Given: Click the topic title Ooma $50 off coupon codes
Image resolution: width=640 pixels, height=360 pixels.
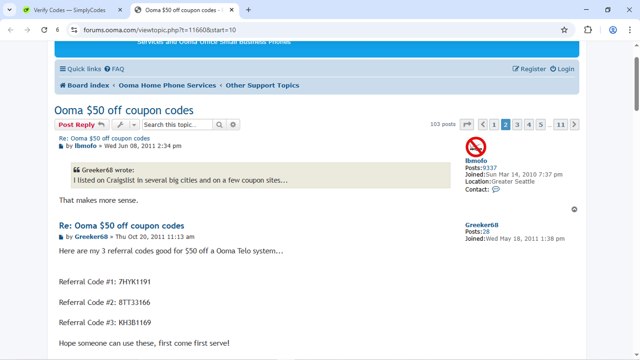Looking at the screenshot, I should click(124, 110).
